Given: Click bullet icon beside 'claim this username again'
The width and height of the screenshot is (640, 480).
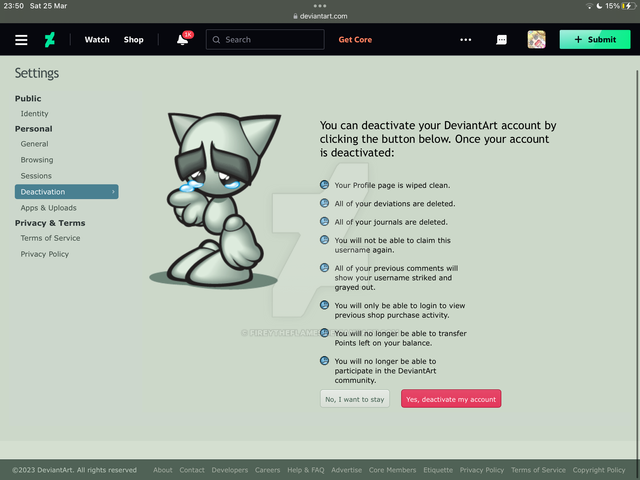Looking at the screenshot, I should point(324,240).
